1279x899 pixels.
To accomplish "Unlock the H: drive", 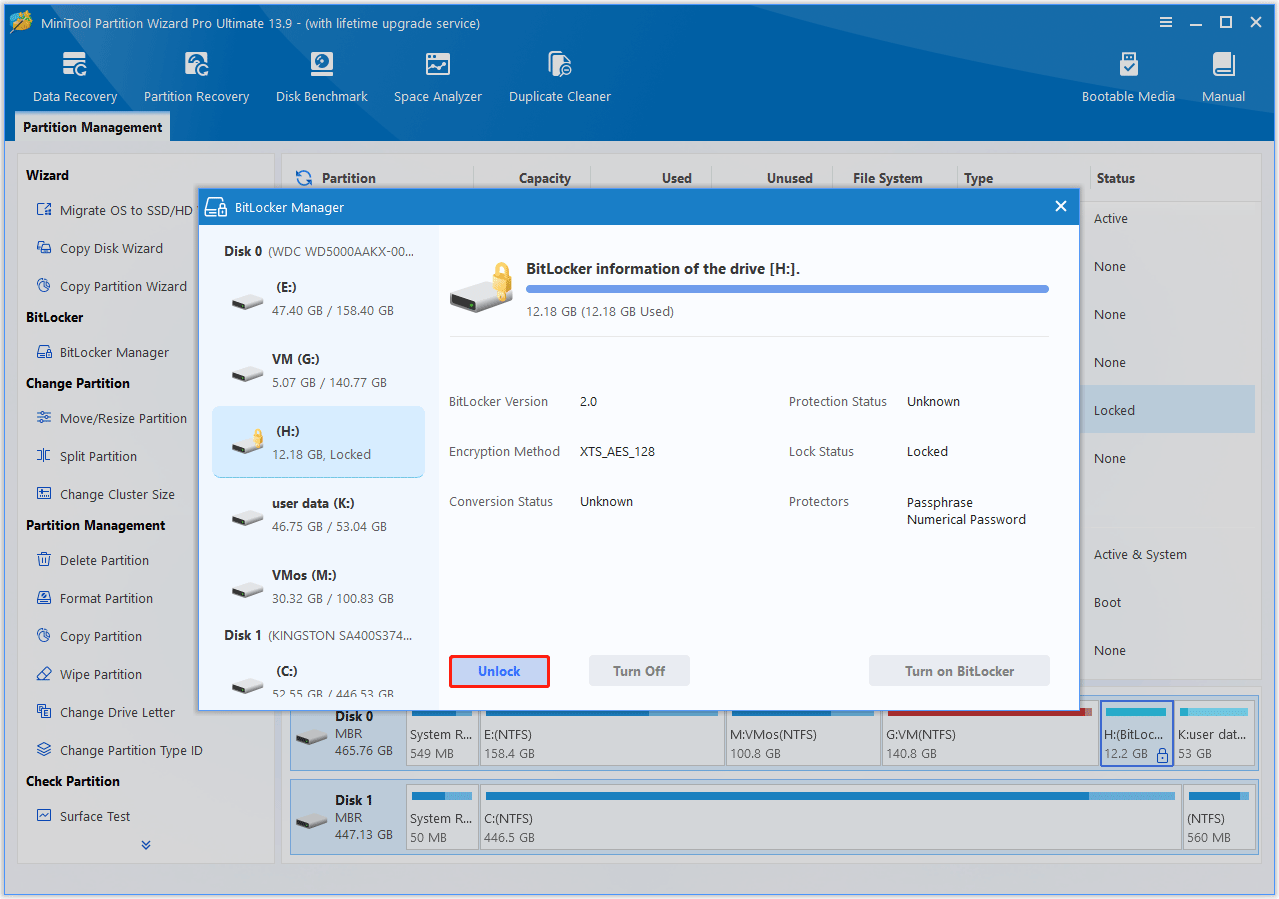I will [x=499, y=671].
